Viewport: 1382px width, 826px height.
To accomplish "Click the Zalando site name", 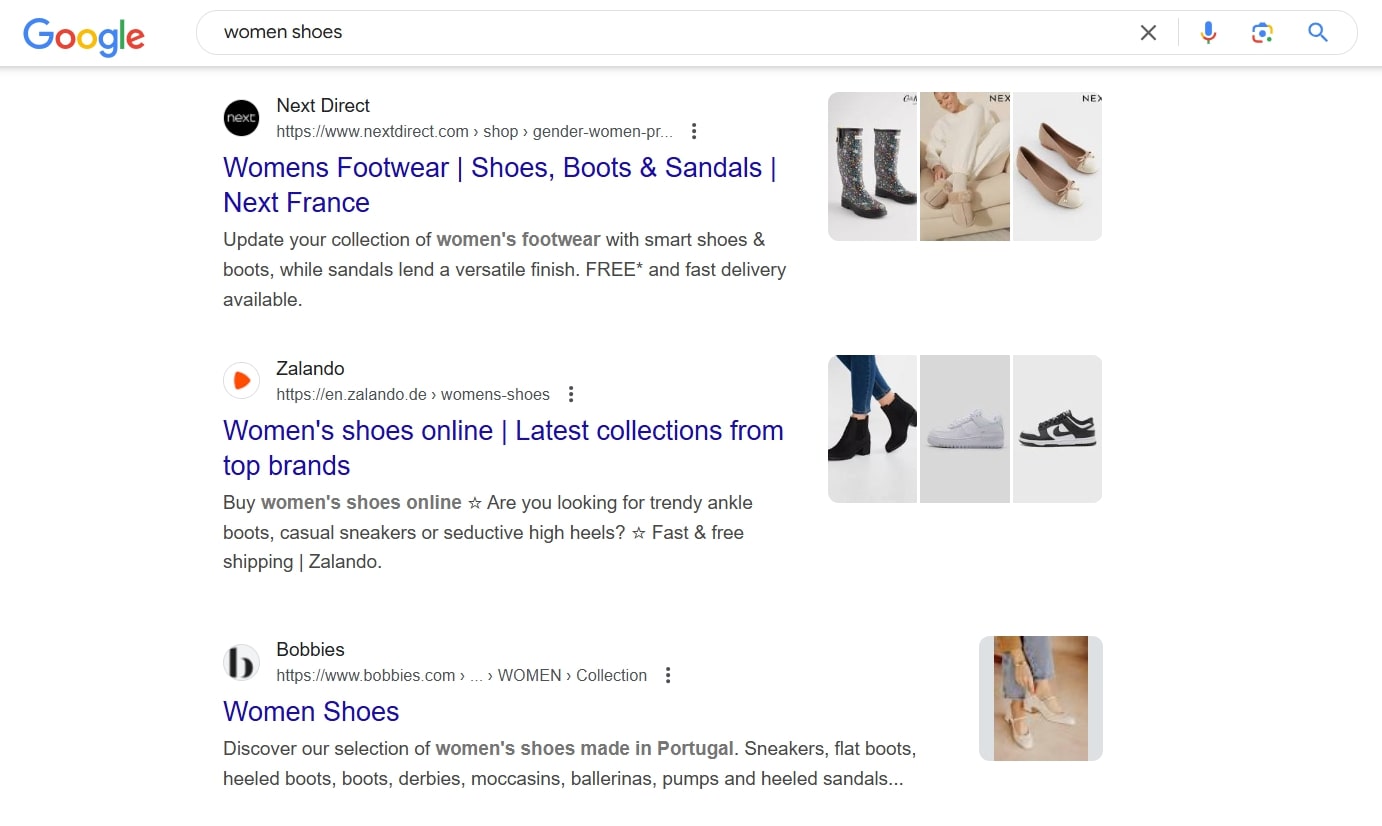I will click(x=310, y=369).
